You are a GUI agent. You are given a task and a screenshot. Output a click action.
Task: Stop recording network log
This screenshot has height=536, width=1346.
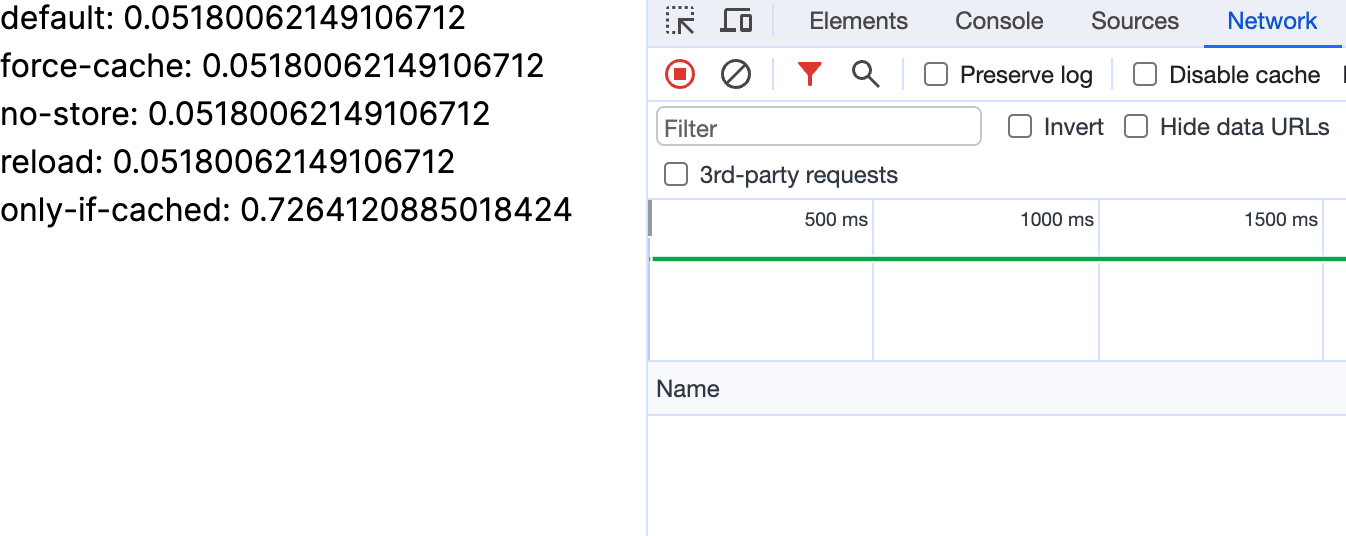point(680,74)
